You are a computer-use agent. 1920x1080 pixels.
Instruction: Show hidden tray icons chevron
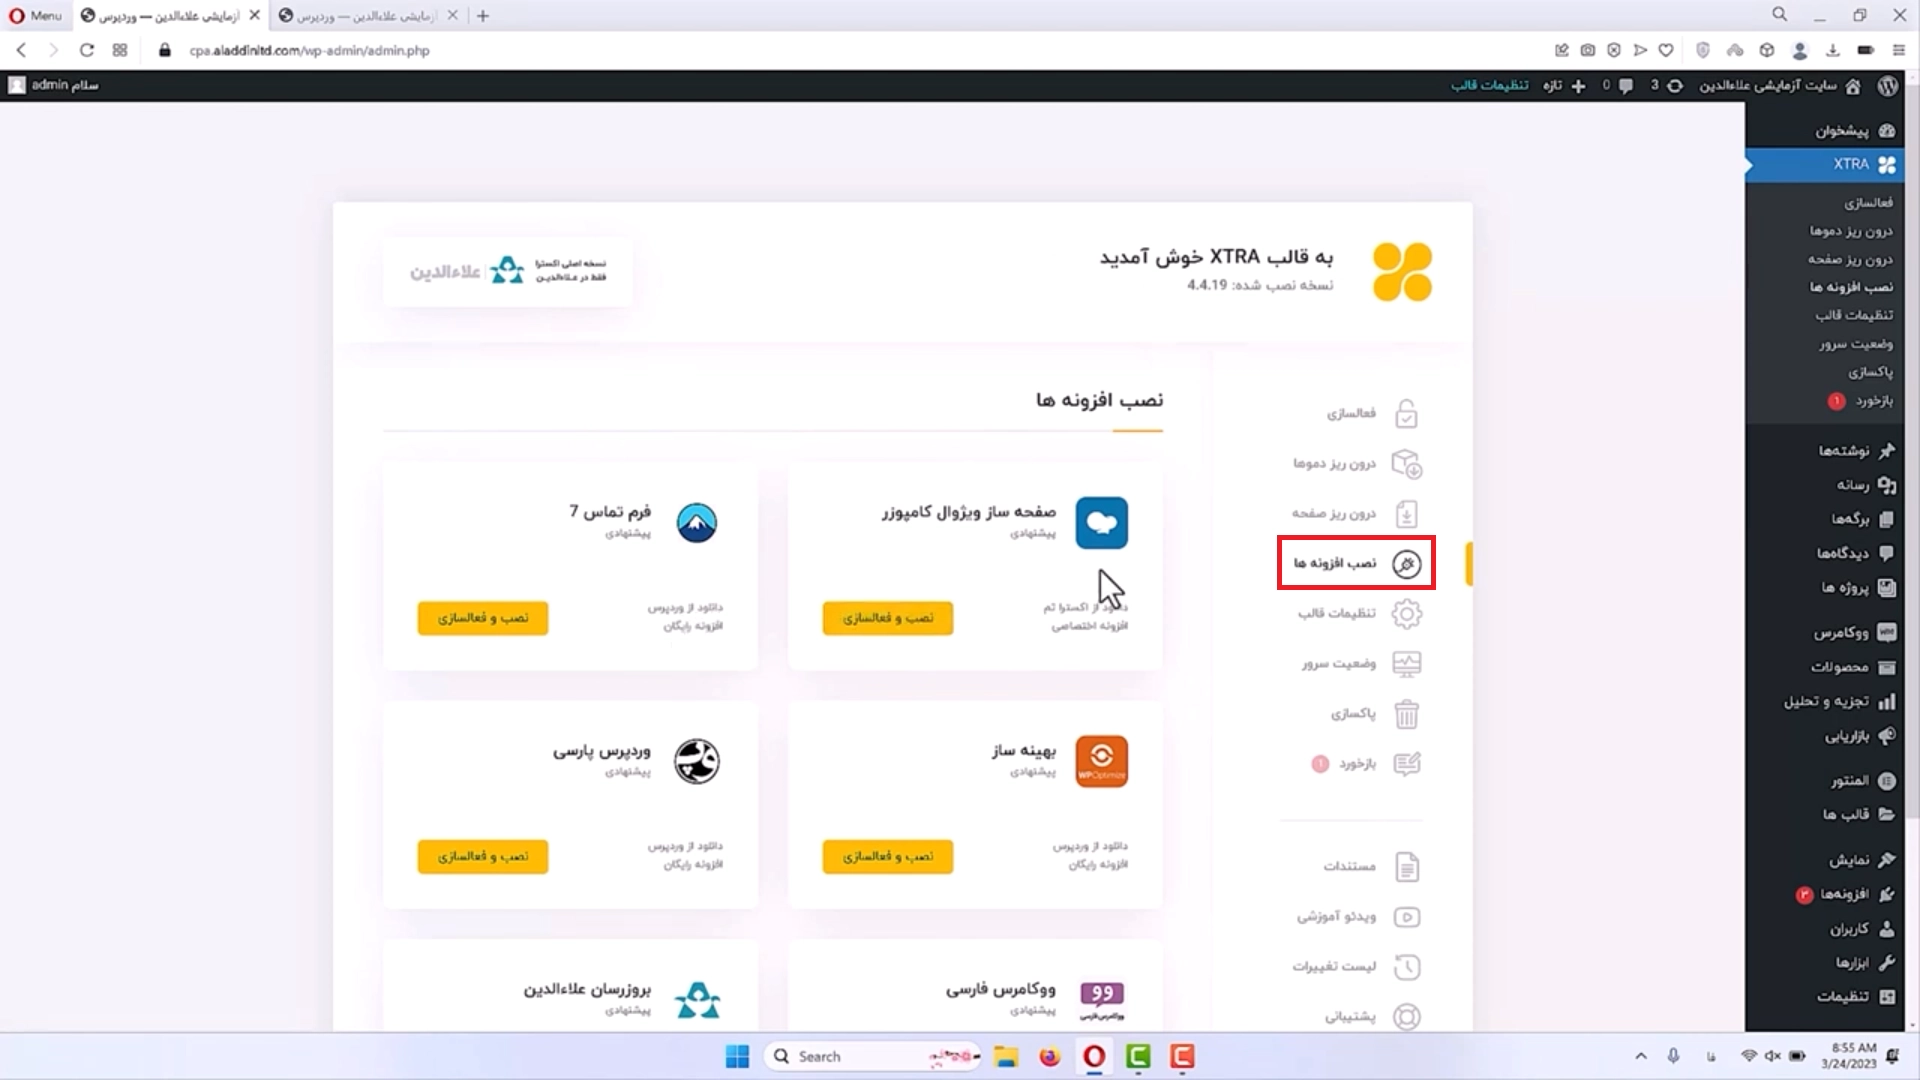click(1641, 1057)
